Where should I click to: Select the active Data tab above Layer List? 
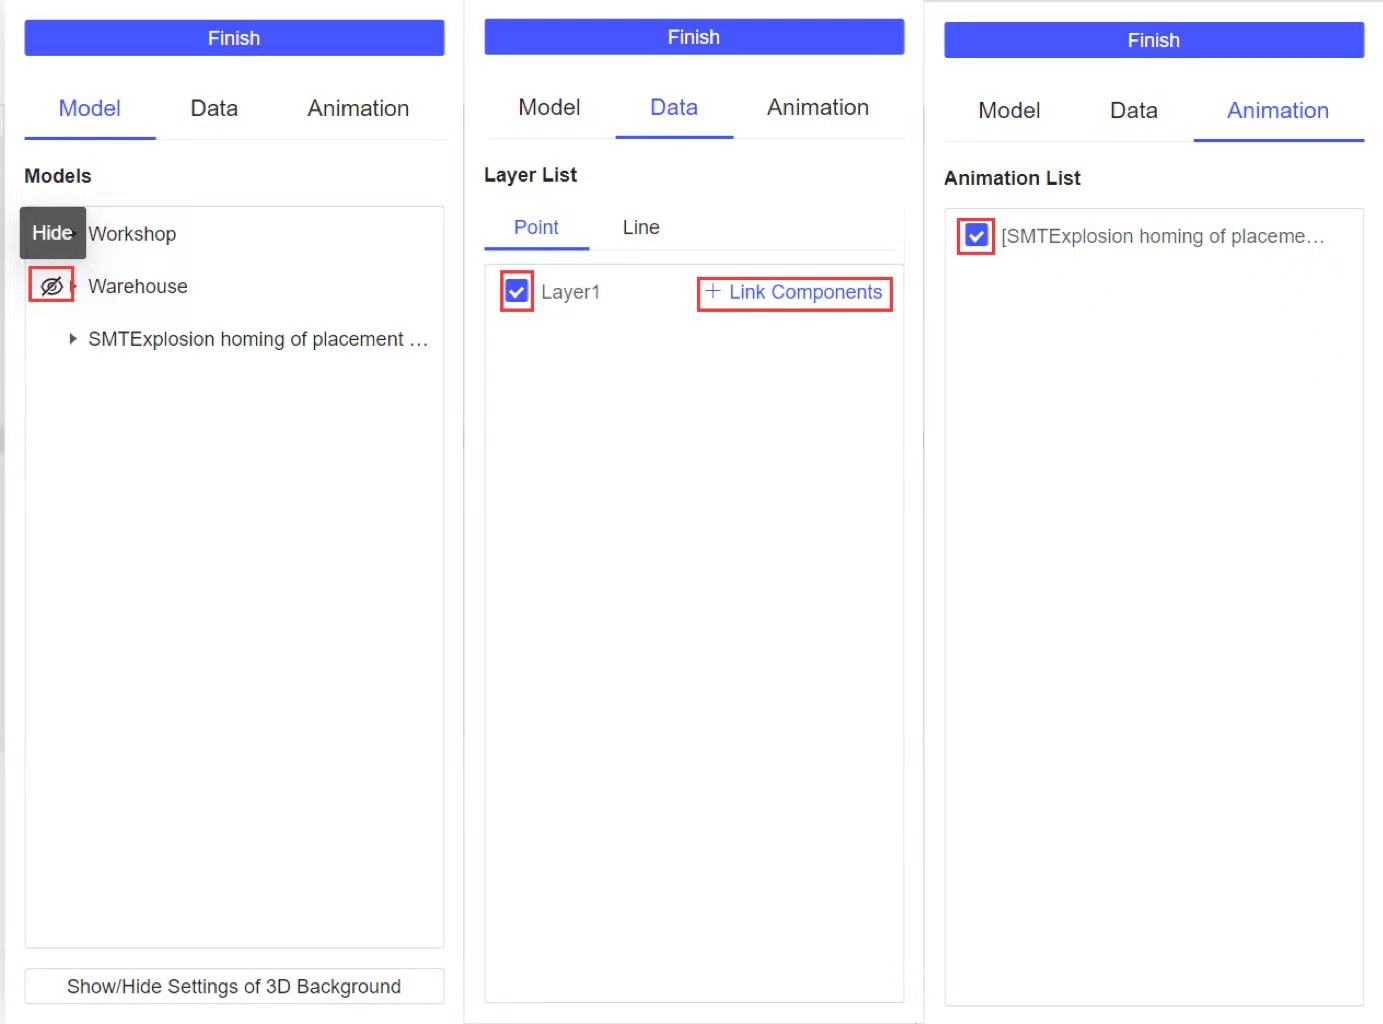tap(674, 107)
